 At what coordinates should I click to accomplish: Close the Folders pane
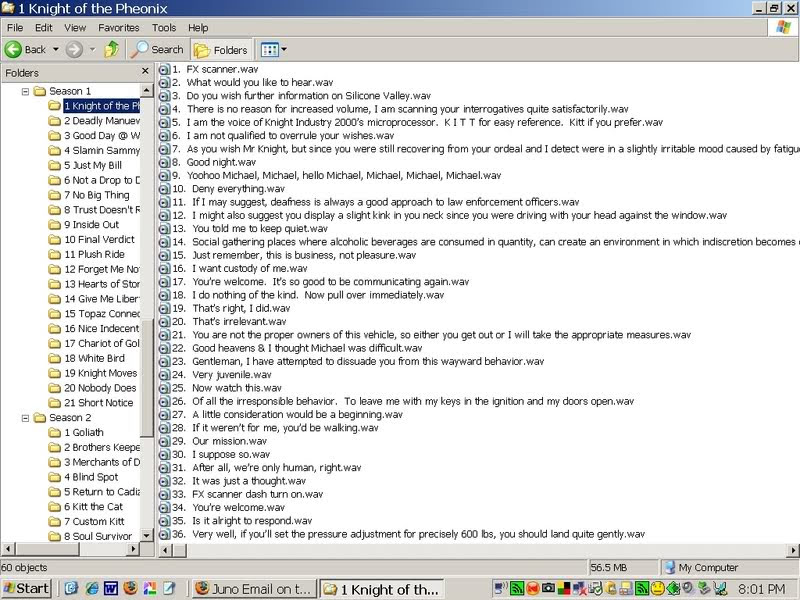(145, 71)
